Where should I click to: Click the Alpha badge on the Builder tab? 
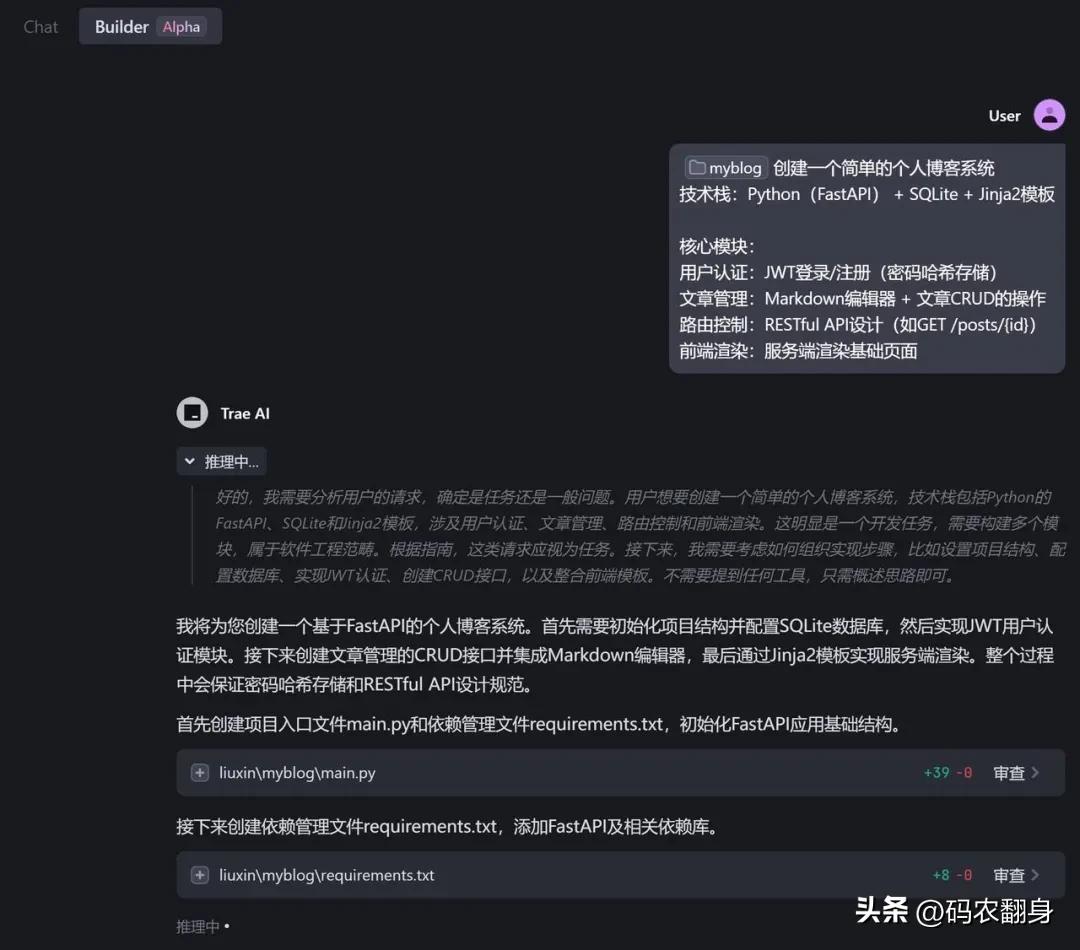(x=180, y=27)
